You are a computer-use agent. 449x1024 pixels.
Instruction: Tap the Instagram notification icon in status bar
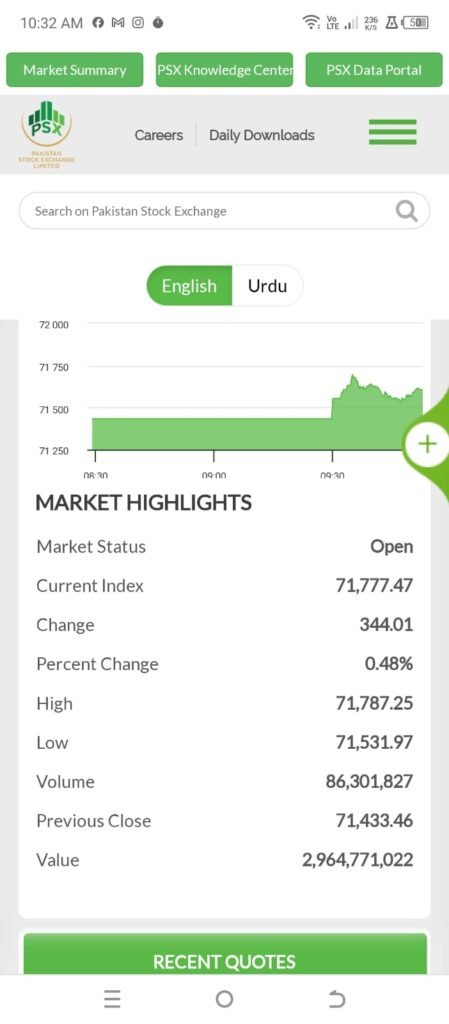pyautogui.click(x=138, y=23)
